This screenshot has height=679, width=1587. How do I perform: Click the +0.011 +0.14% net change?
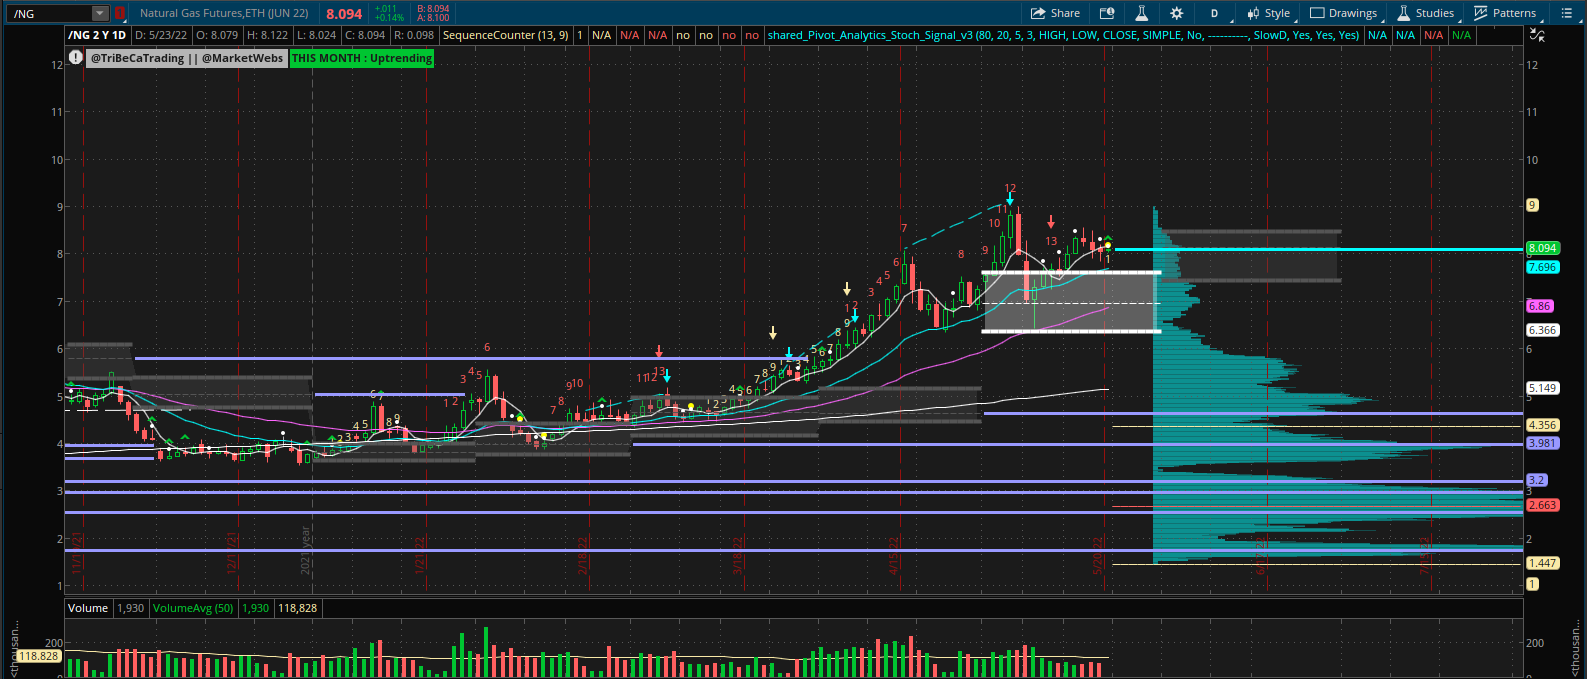(390, 13)
